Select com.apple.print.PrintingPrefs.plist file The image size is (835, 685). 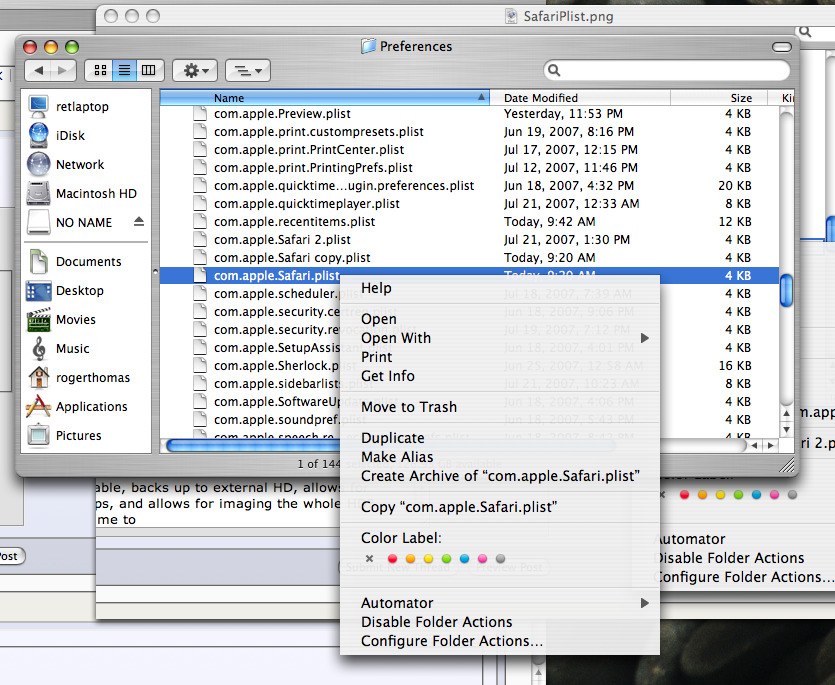(x=313, y=168)
